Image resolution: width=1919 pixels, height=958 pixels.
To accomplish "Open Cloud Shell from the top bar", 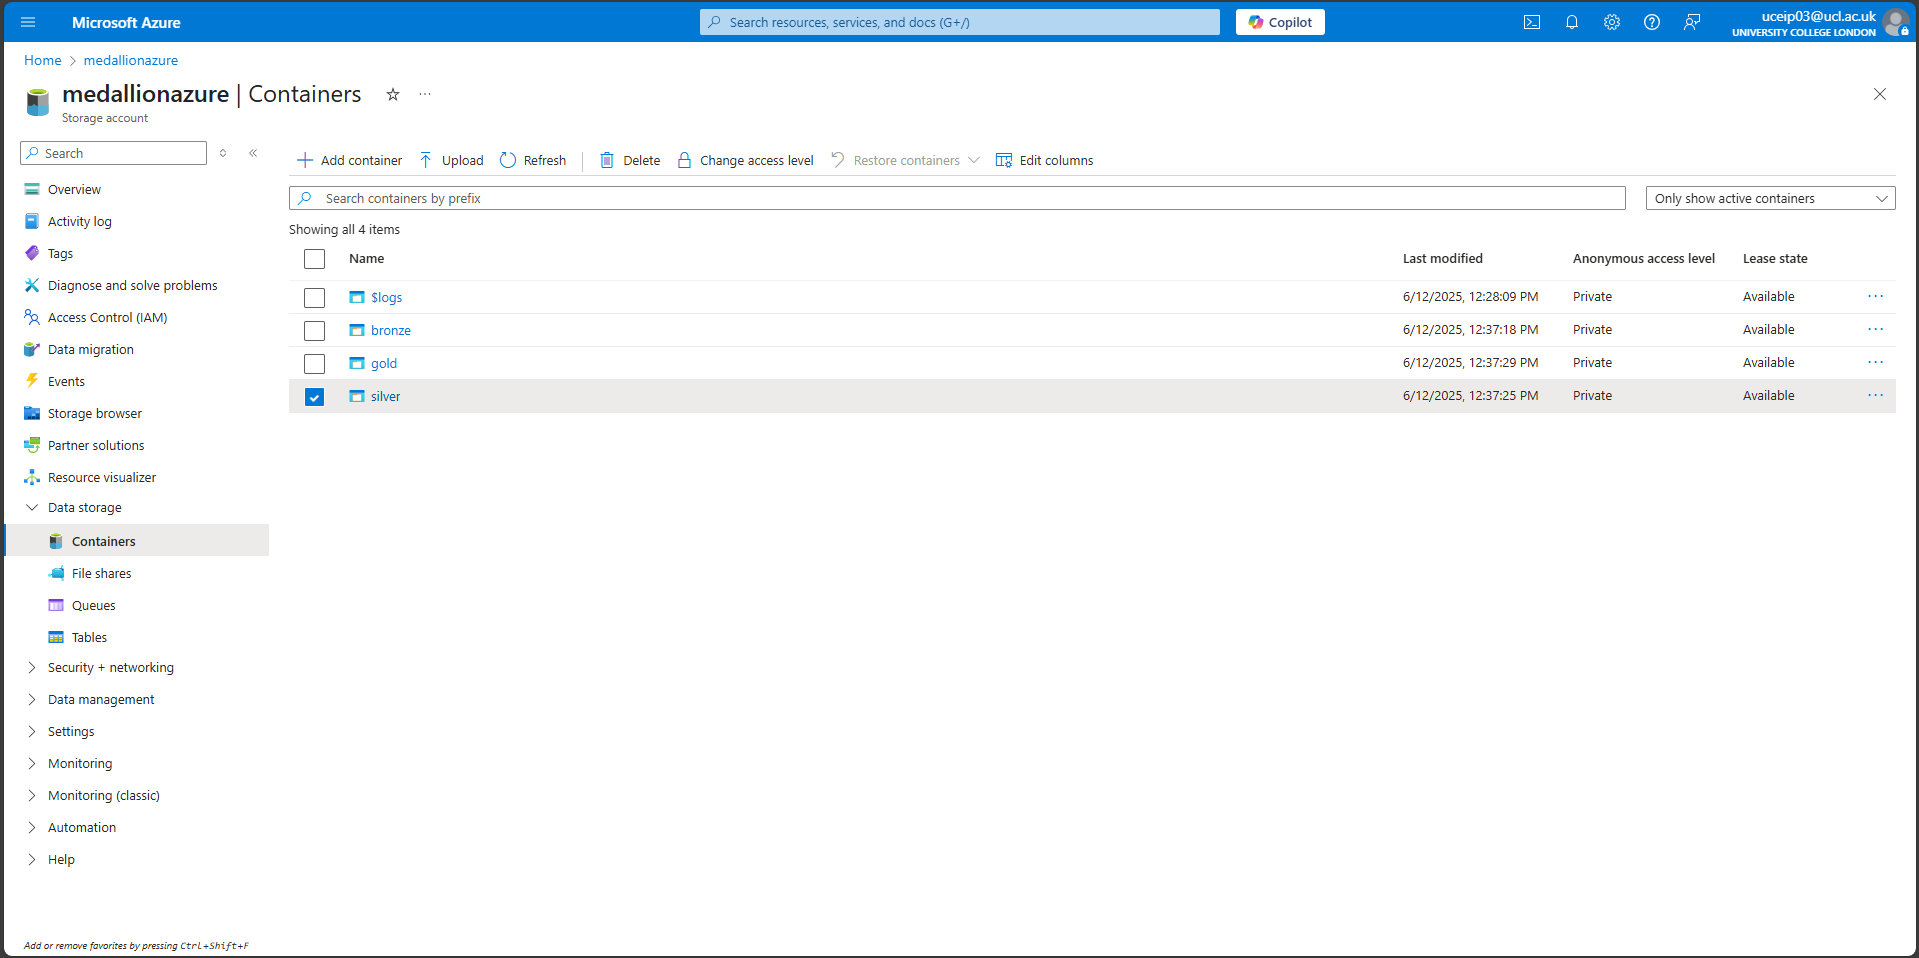I will [x=1531, y=22].
